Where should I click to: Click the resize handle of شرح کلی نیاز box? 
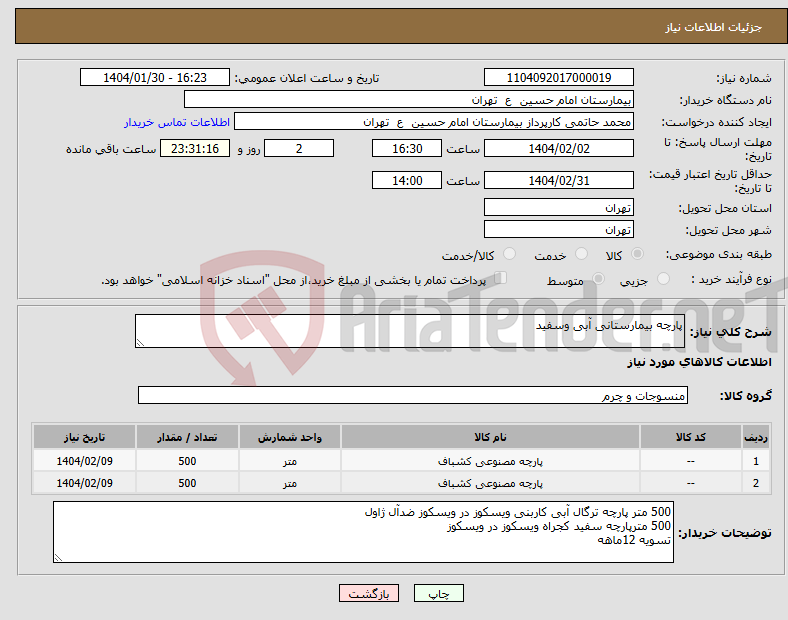click(x=140, y=343)
